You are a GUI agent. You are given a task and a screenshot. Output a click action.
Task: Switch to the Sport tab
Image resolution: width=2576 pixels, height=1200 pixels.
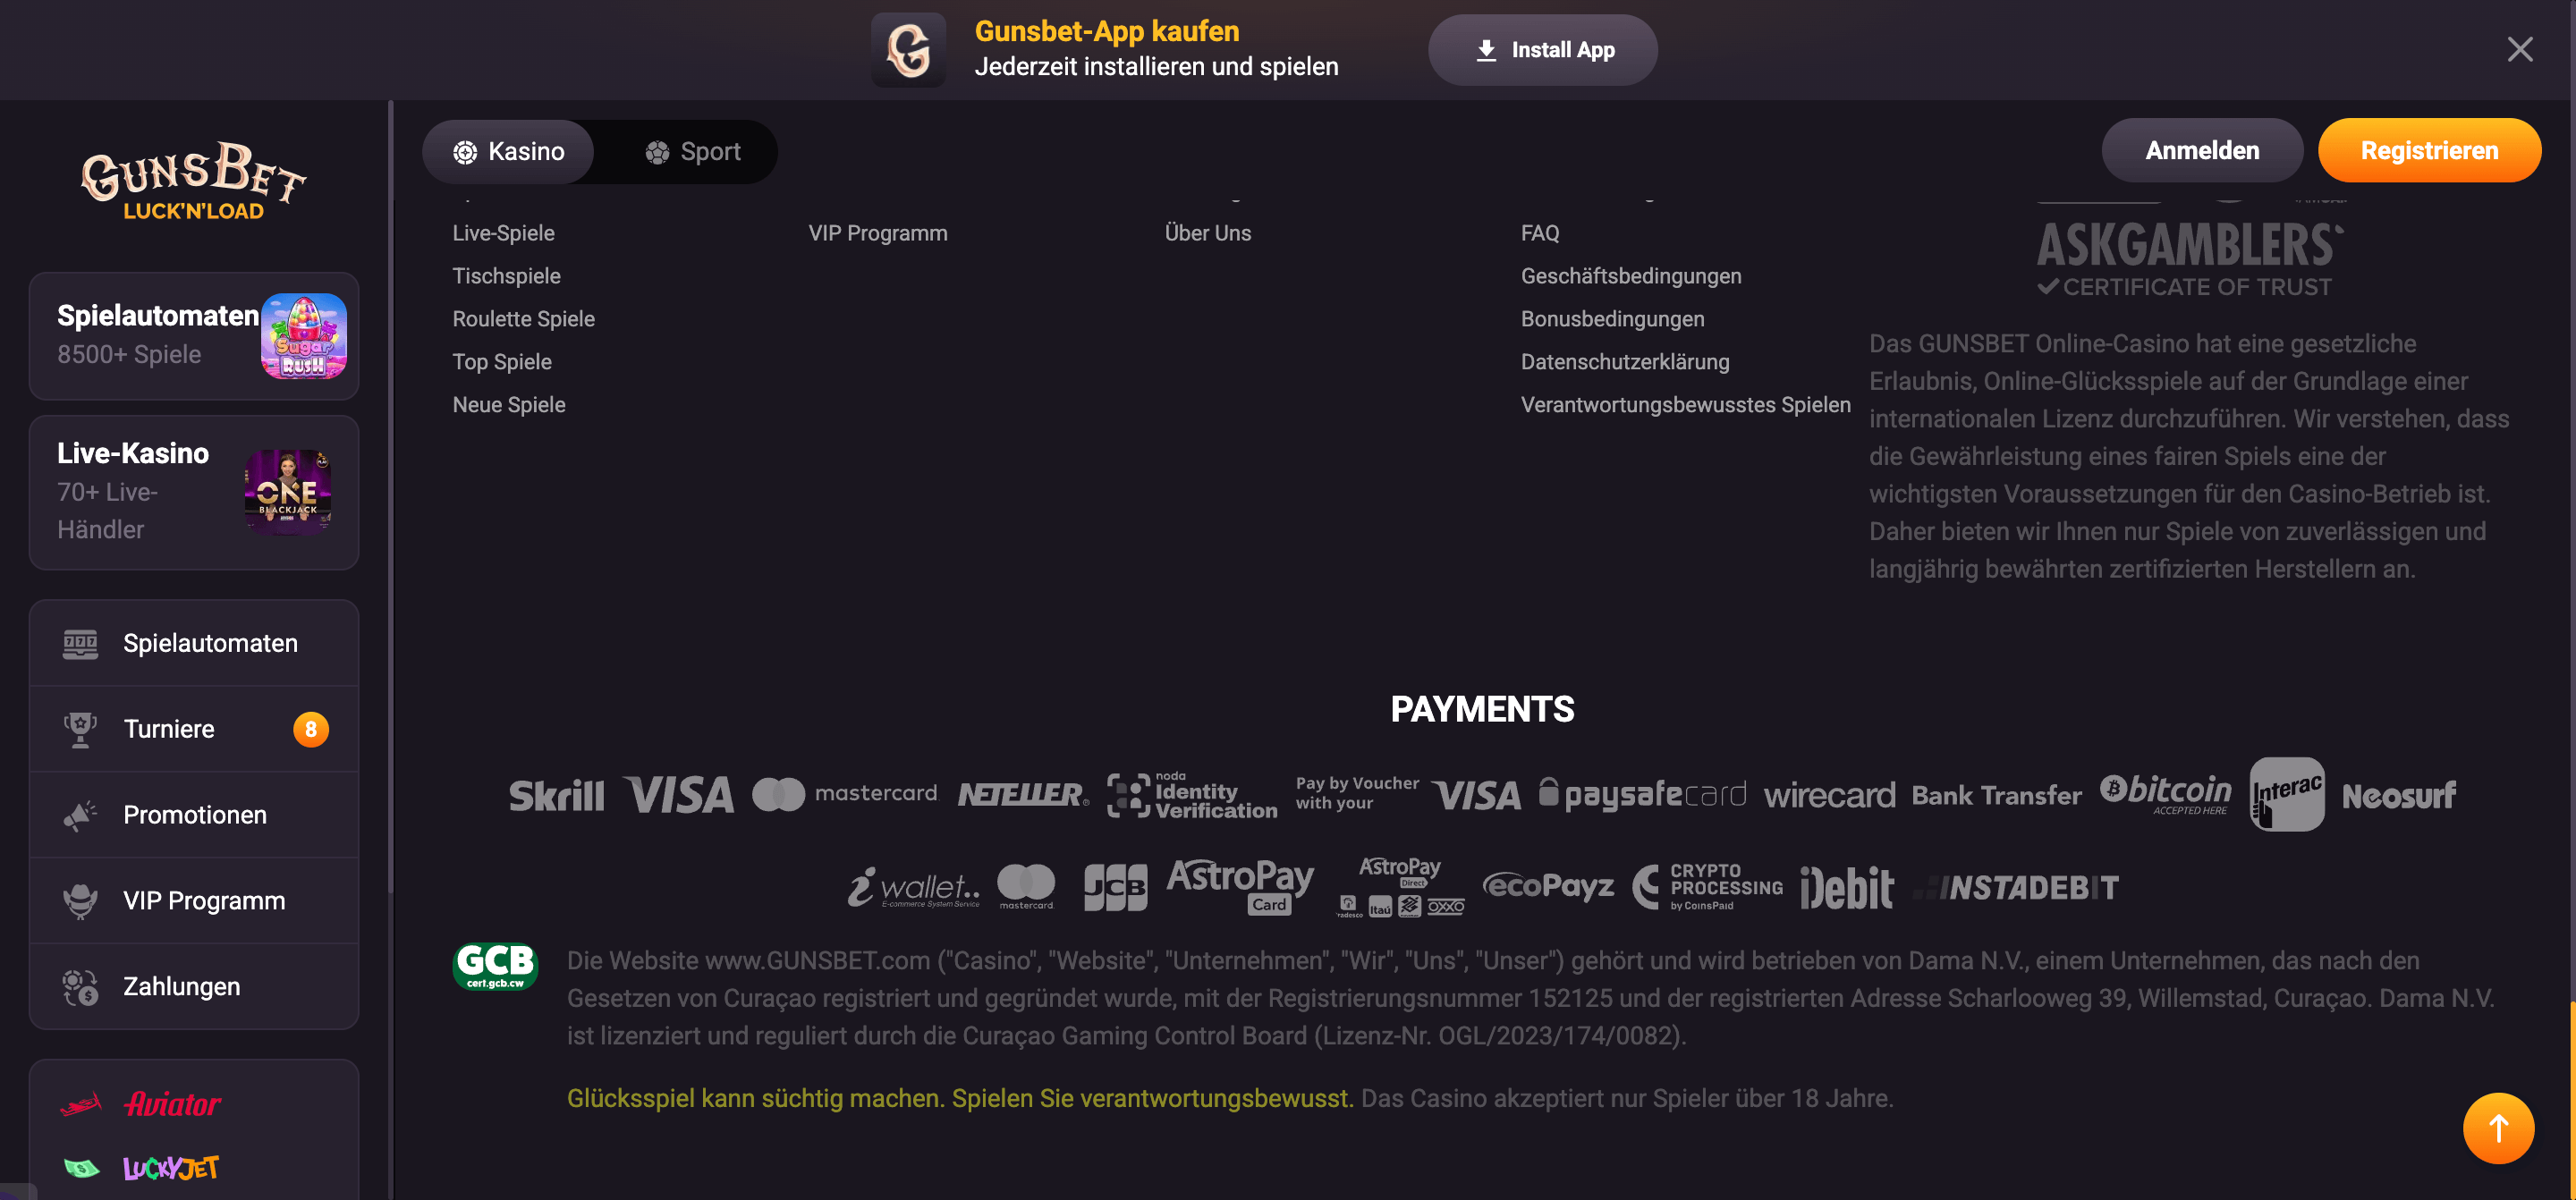(x=693, y=151)
